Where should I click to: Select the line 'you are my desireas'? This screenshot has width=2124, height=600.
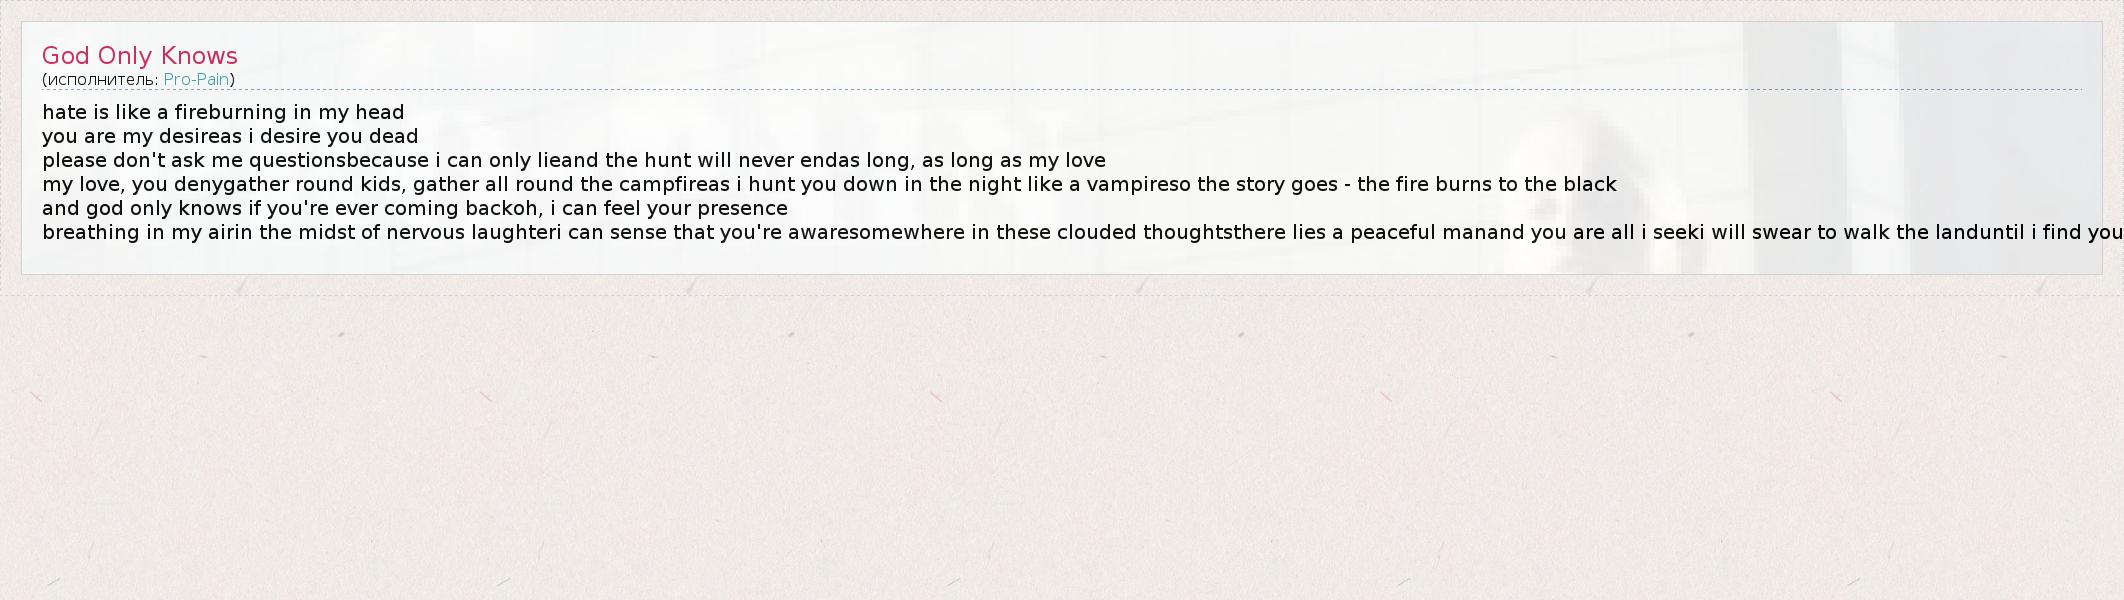click(142, 136)
